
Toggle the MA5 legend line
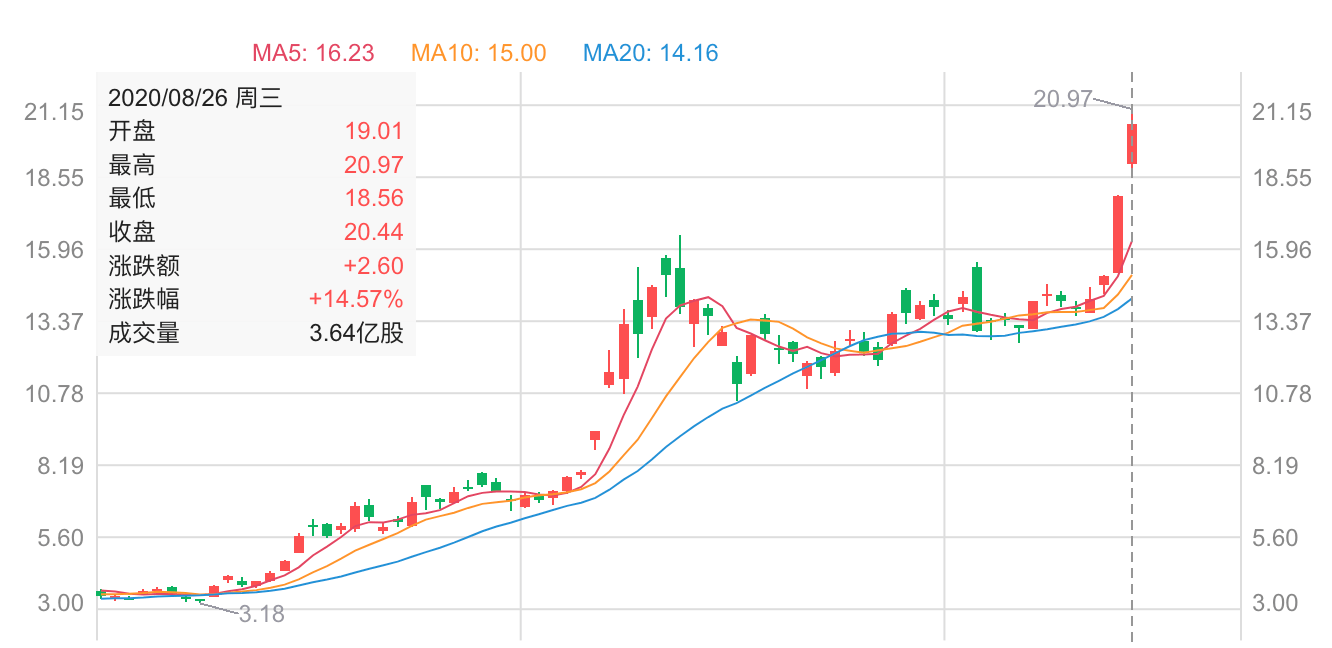[313, 53]
